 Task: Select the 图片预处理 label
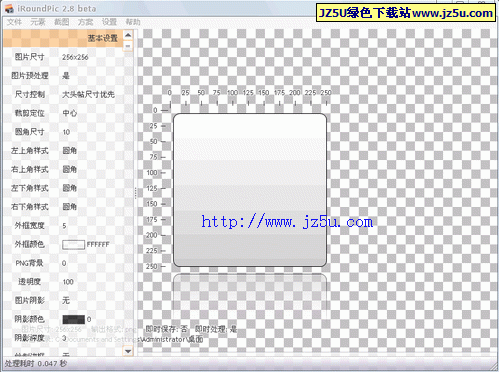30,76
